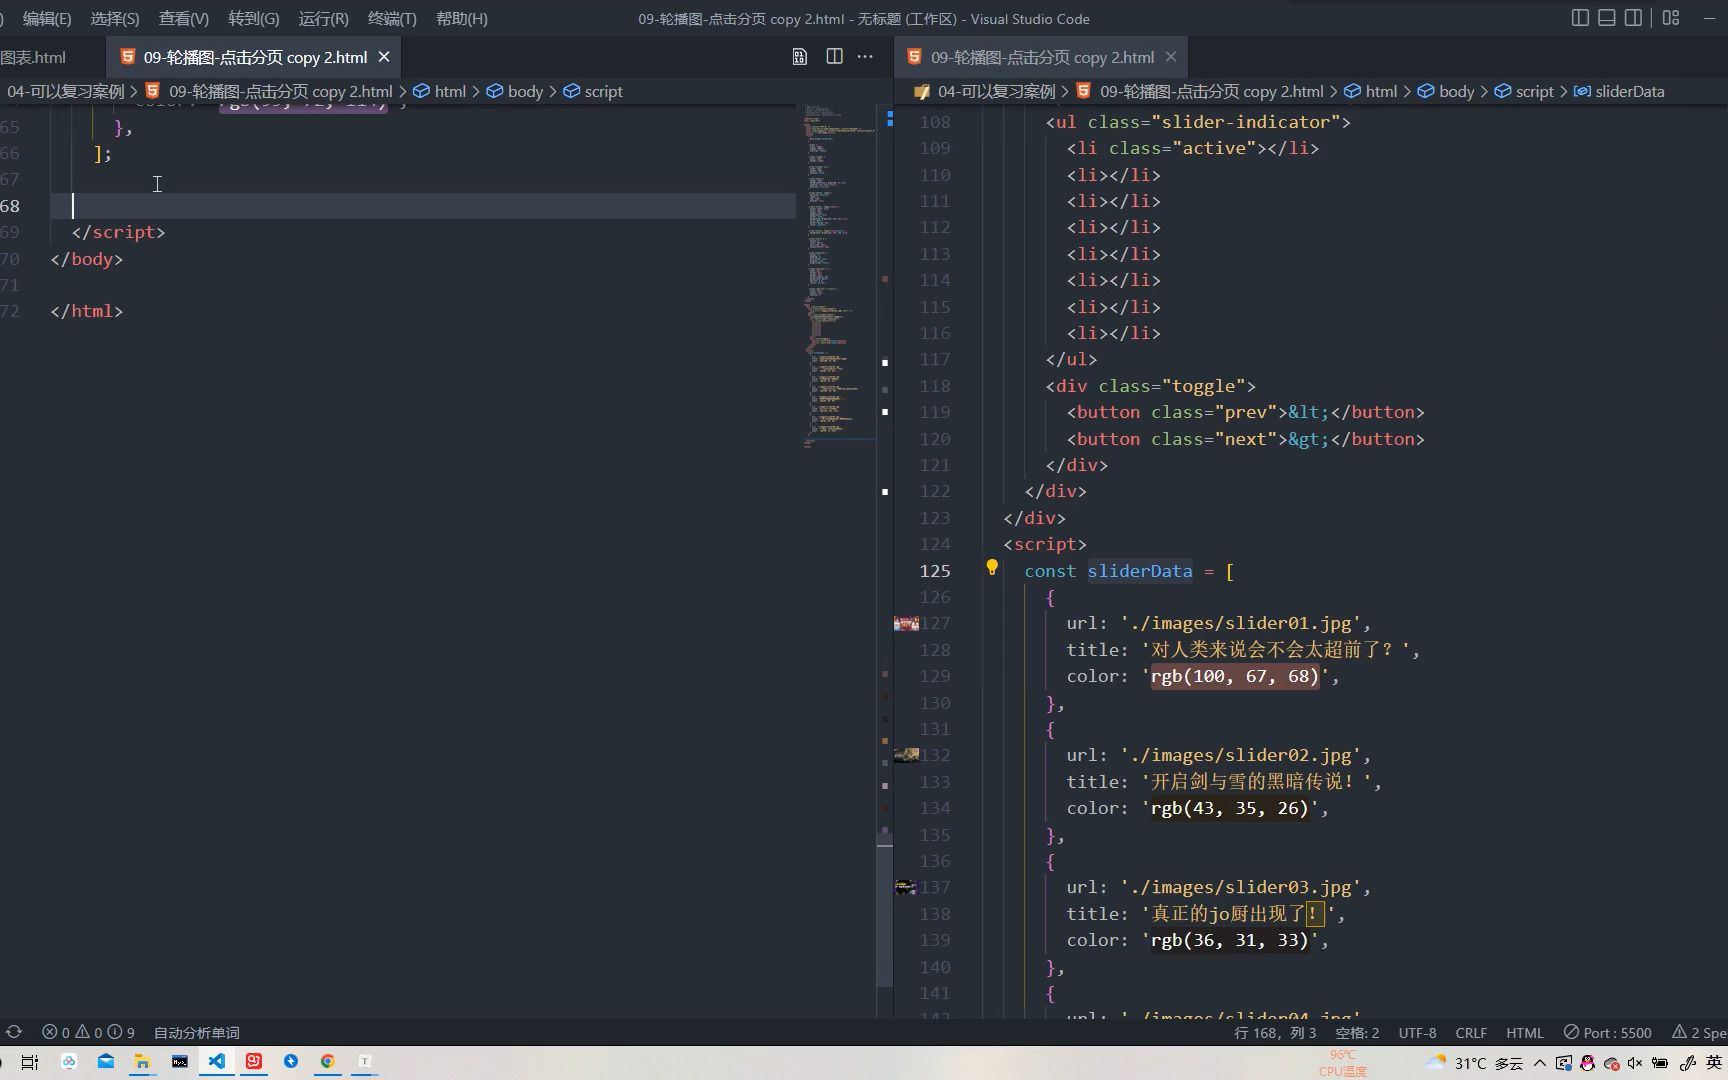Viewport: 1728px width, 1080px height.
Task: Click Live Server Port : 5500 item
Action: pos(1608,1032)
